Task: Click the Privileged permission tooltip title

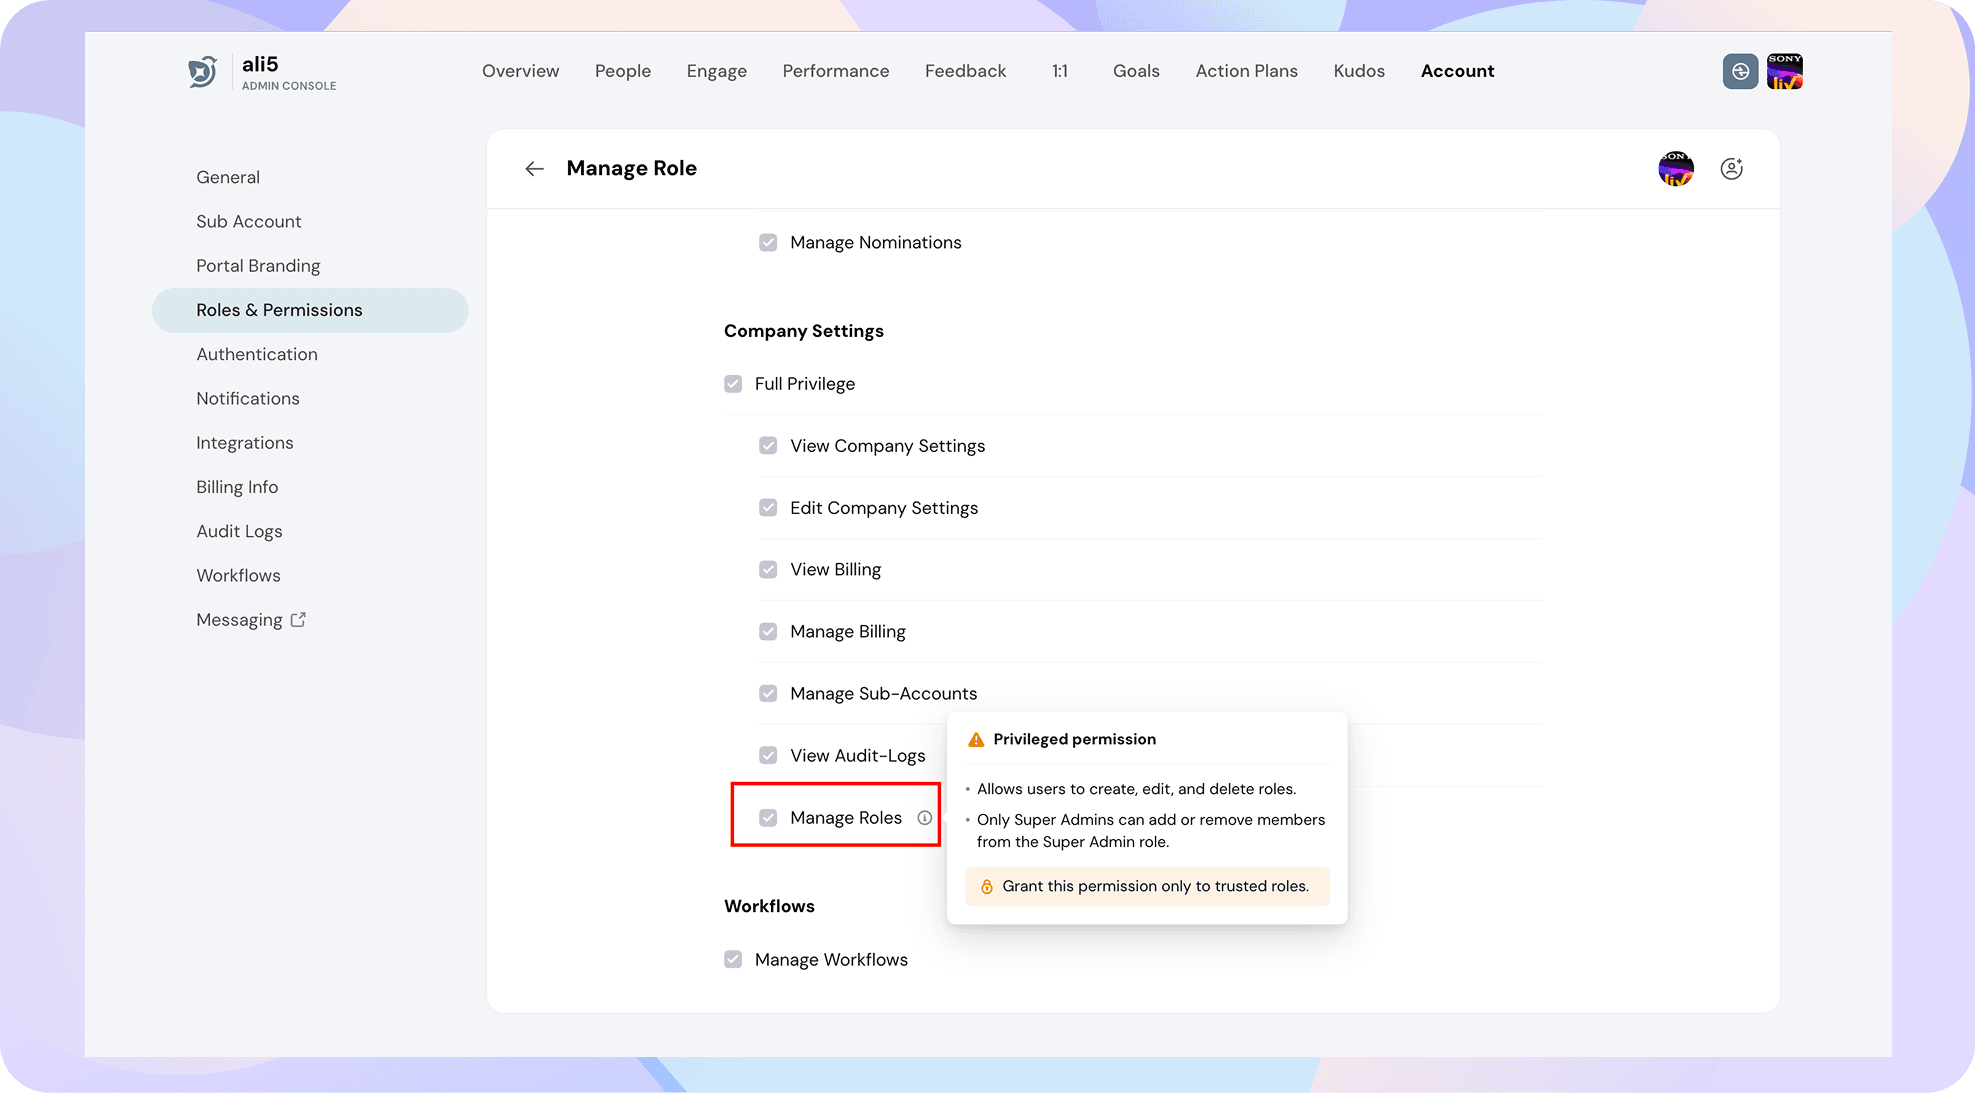Action: [1075, 739]
